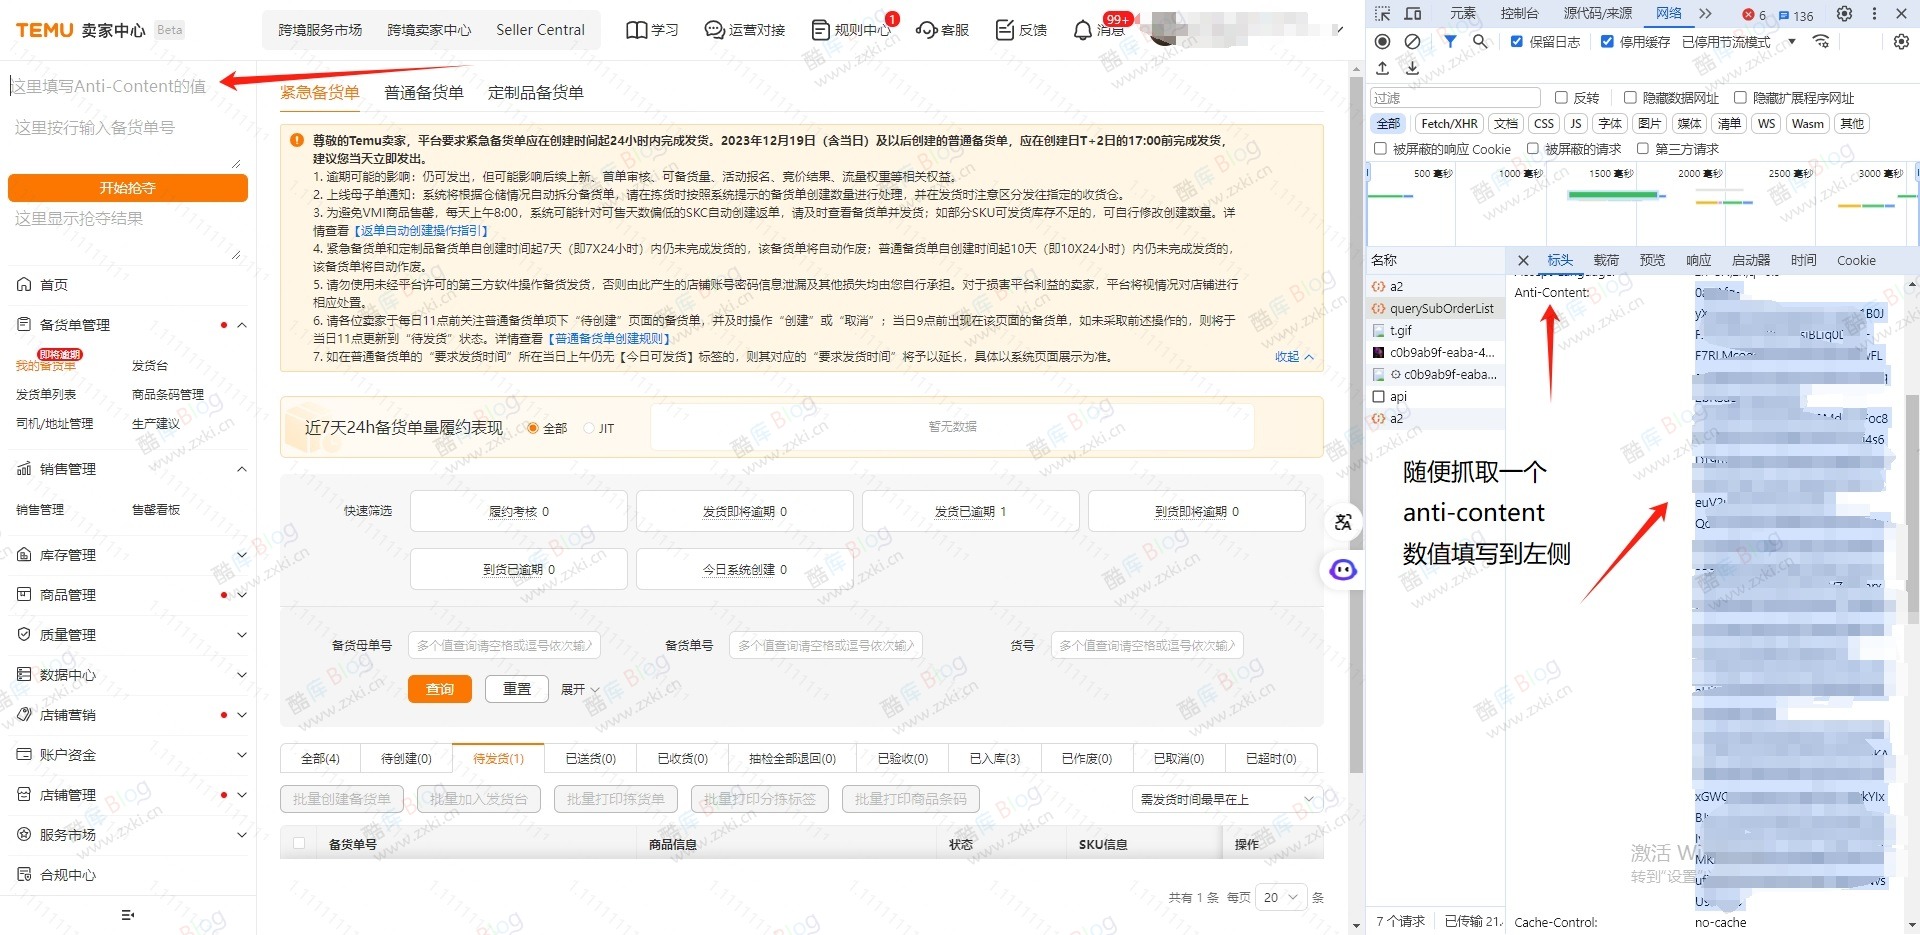The width and height of the screenshot is (1920, 935).
Task: Close the request details panel
Action: [x=1523, y=260]
